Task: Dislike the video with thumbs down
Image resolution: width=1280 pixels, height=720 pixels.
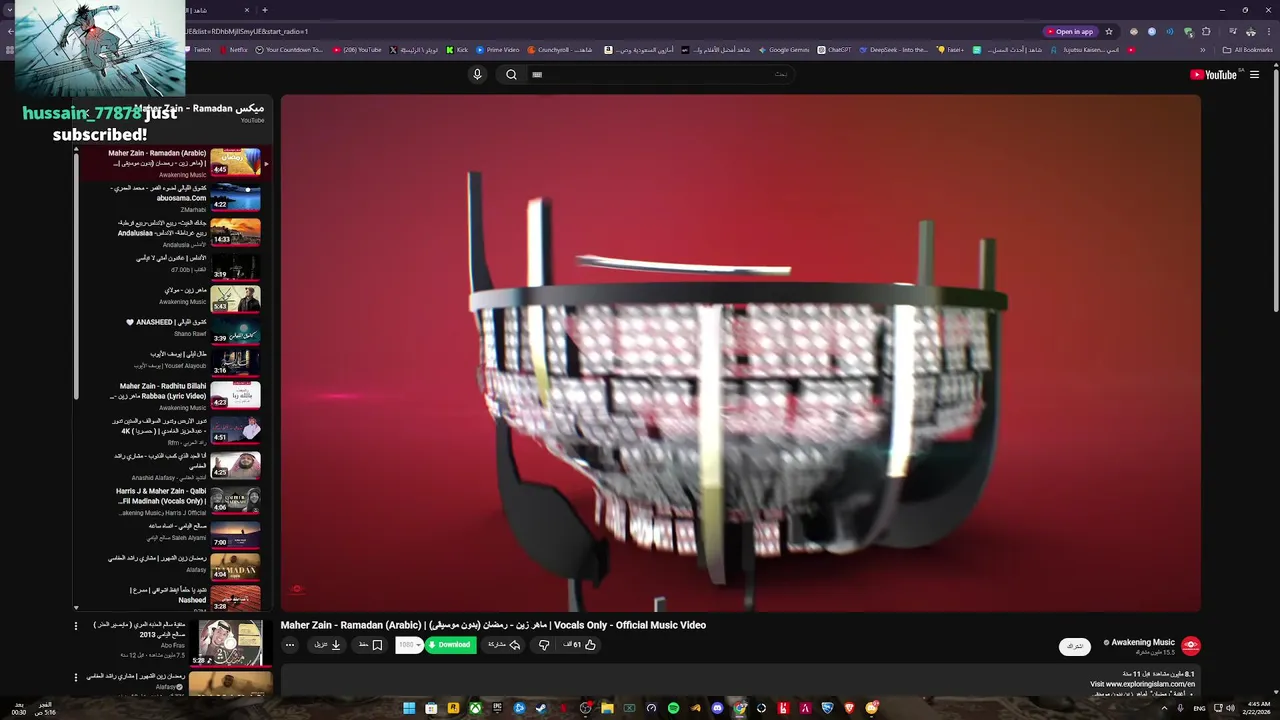Action: point(544,645)
